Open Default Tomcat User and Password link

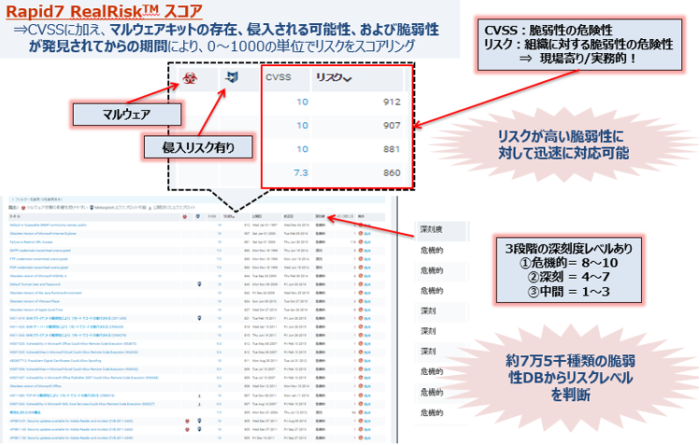(35, 284)
